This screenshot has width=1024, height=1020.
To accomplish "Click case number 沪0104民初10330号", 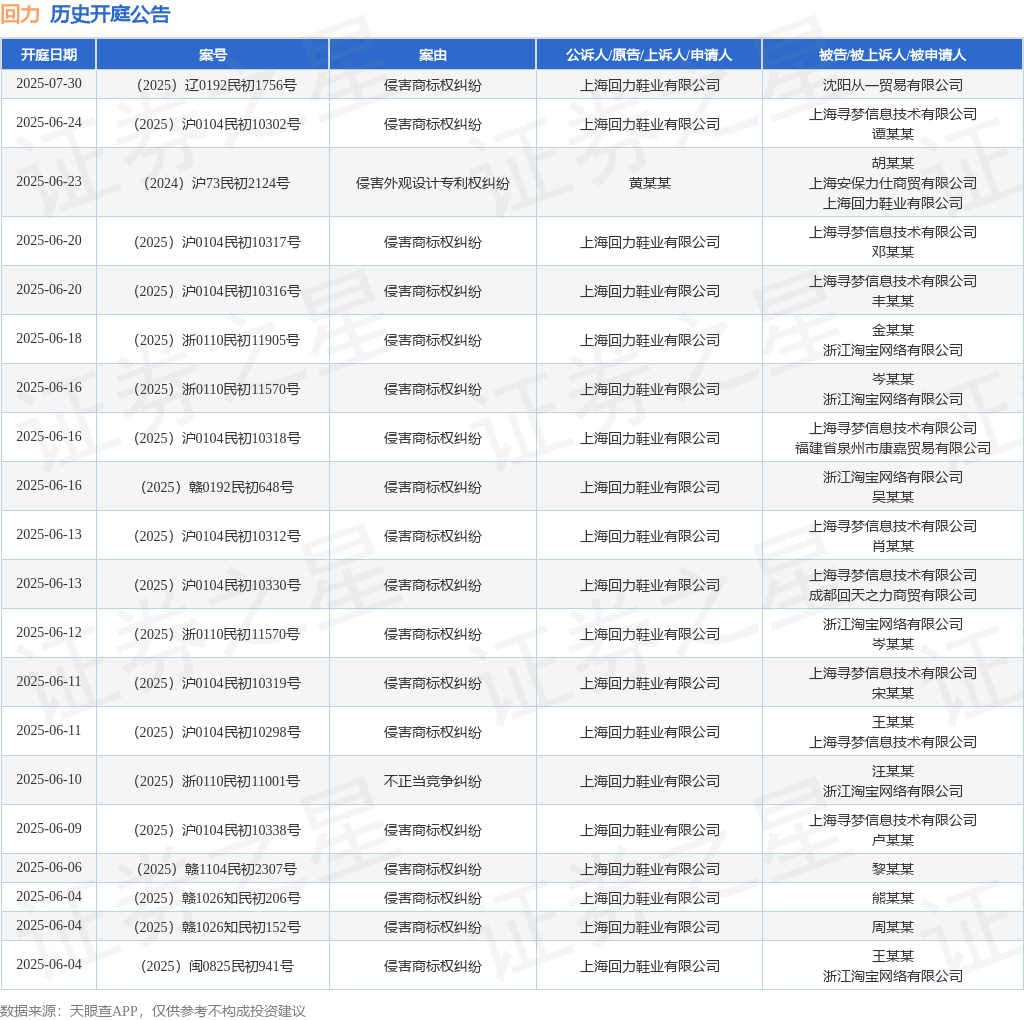I will [x=217, y=584].
